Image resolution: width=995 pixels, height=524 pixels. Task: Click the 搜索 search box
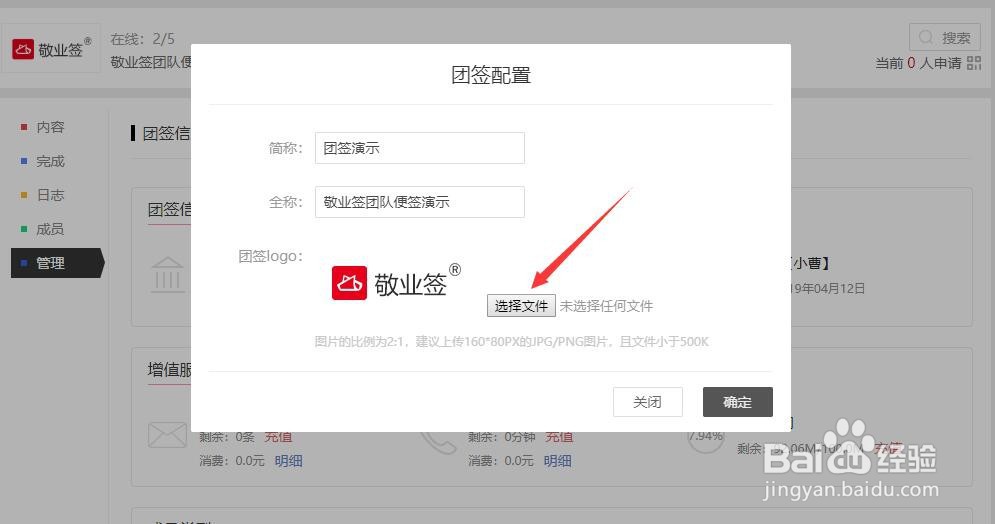pyautogui.click(x=945, y=37)
